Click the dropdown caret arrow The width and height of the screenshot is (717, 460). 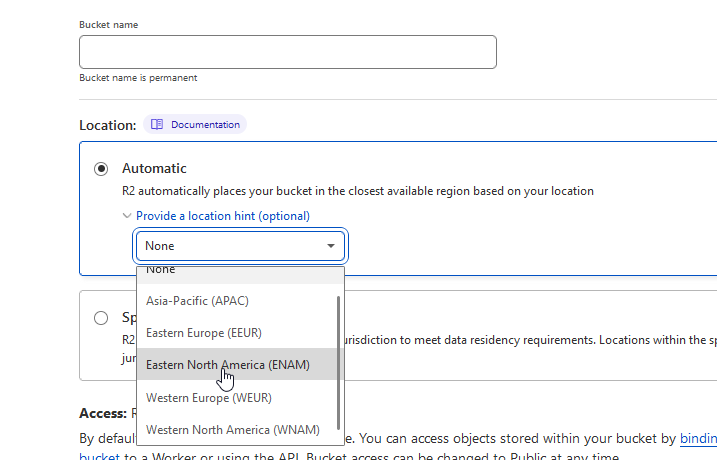point(331,246)
